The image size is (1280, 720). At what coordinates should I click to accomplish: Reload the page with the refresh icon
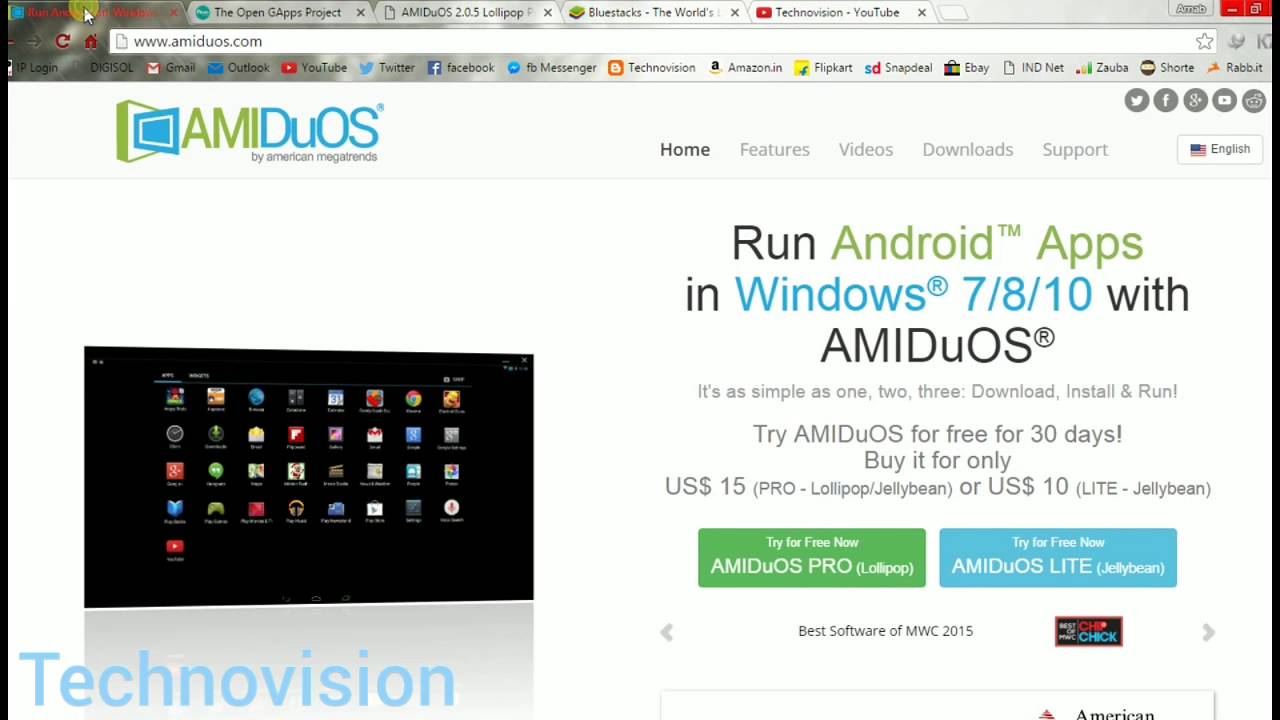tap(62, 41)
